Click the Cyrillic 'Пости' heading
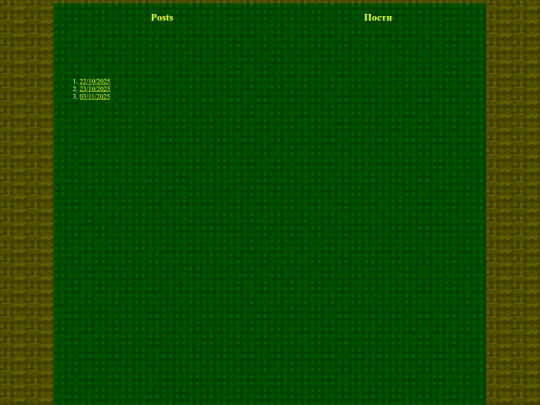The width and height of the screenshot is (540, 405). point(378,18)
